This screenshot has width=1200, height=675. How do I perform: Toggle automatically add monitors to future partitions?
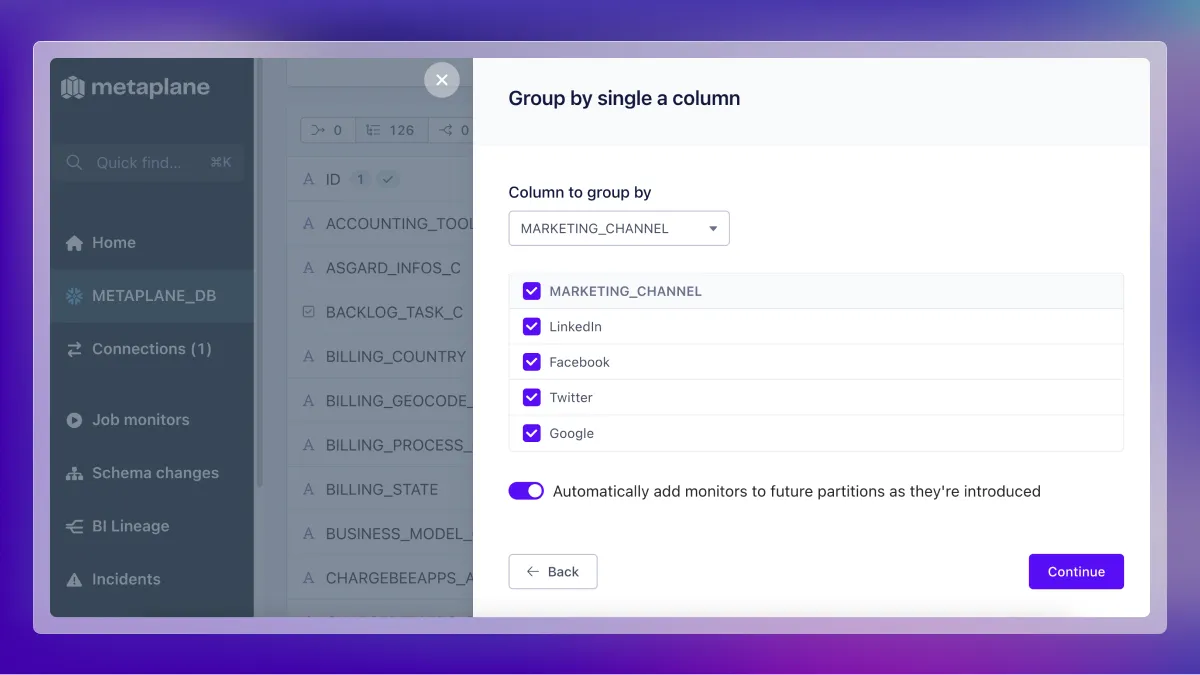(526, 491)
